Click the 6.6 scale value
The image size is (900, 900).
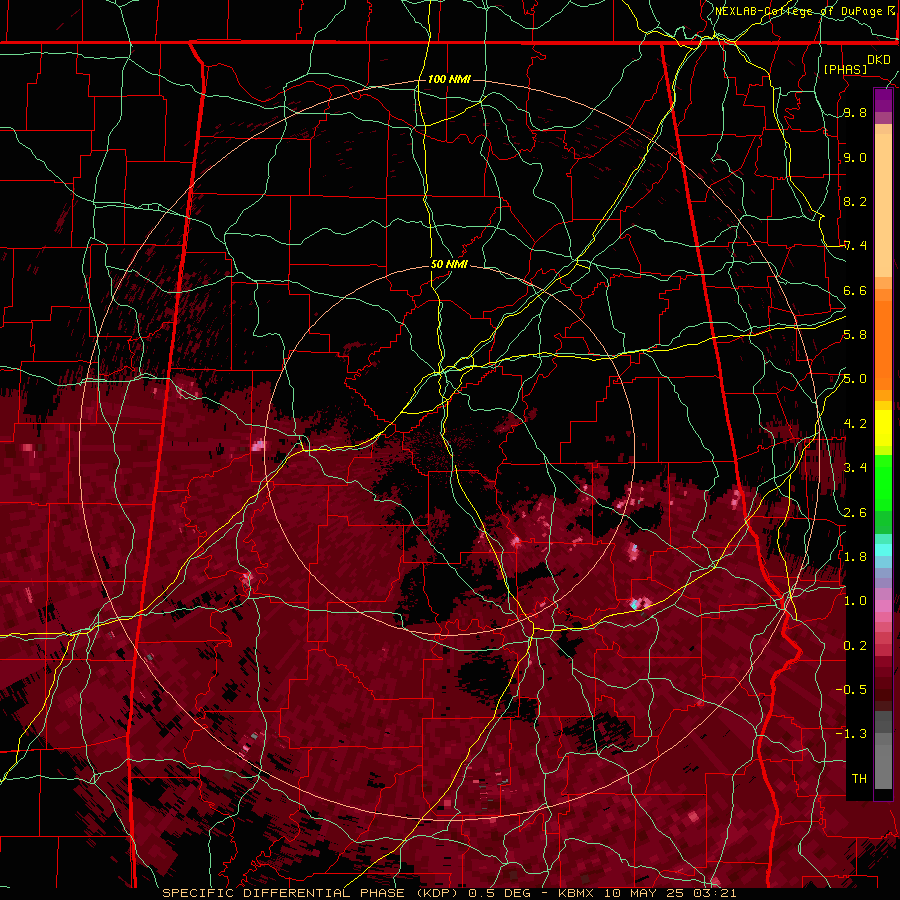855,290
